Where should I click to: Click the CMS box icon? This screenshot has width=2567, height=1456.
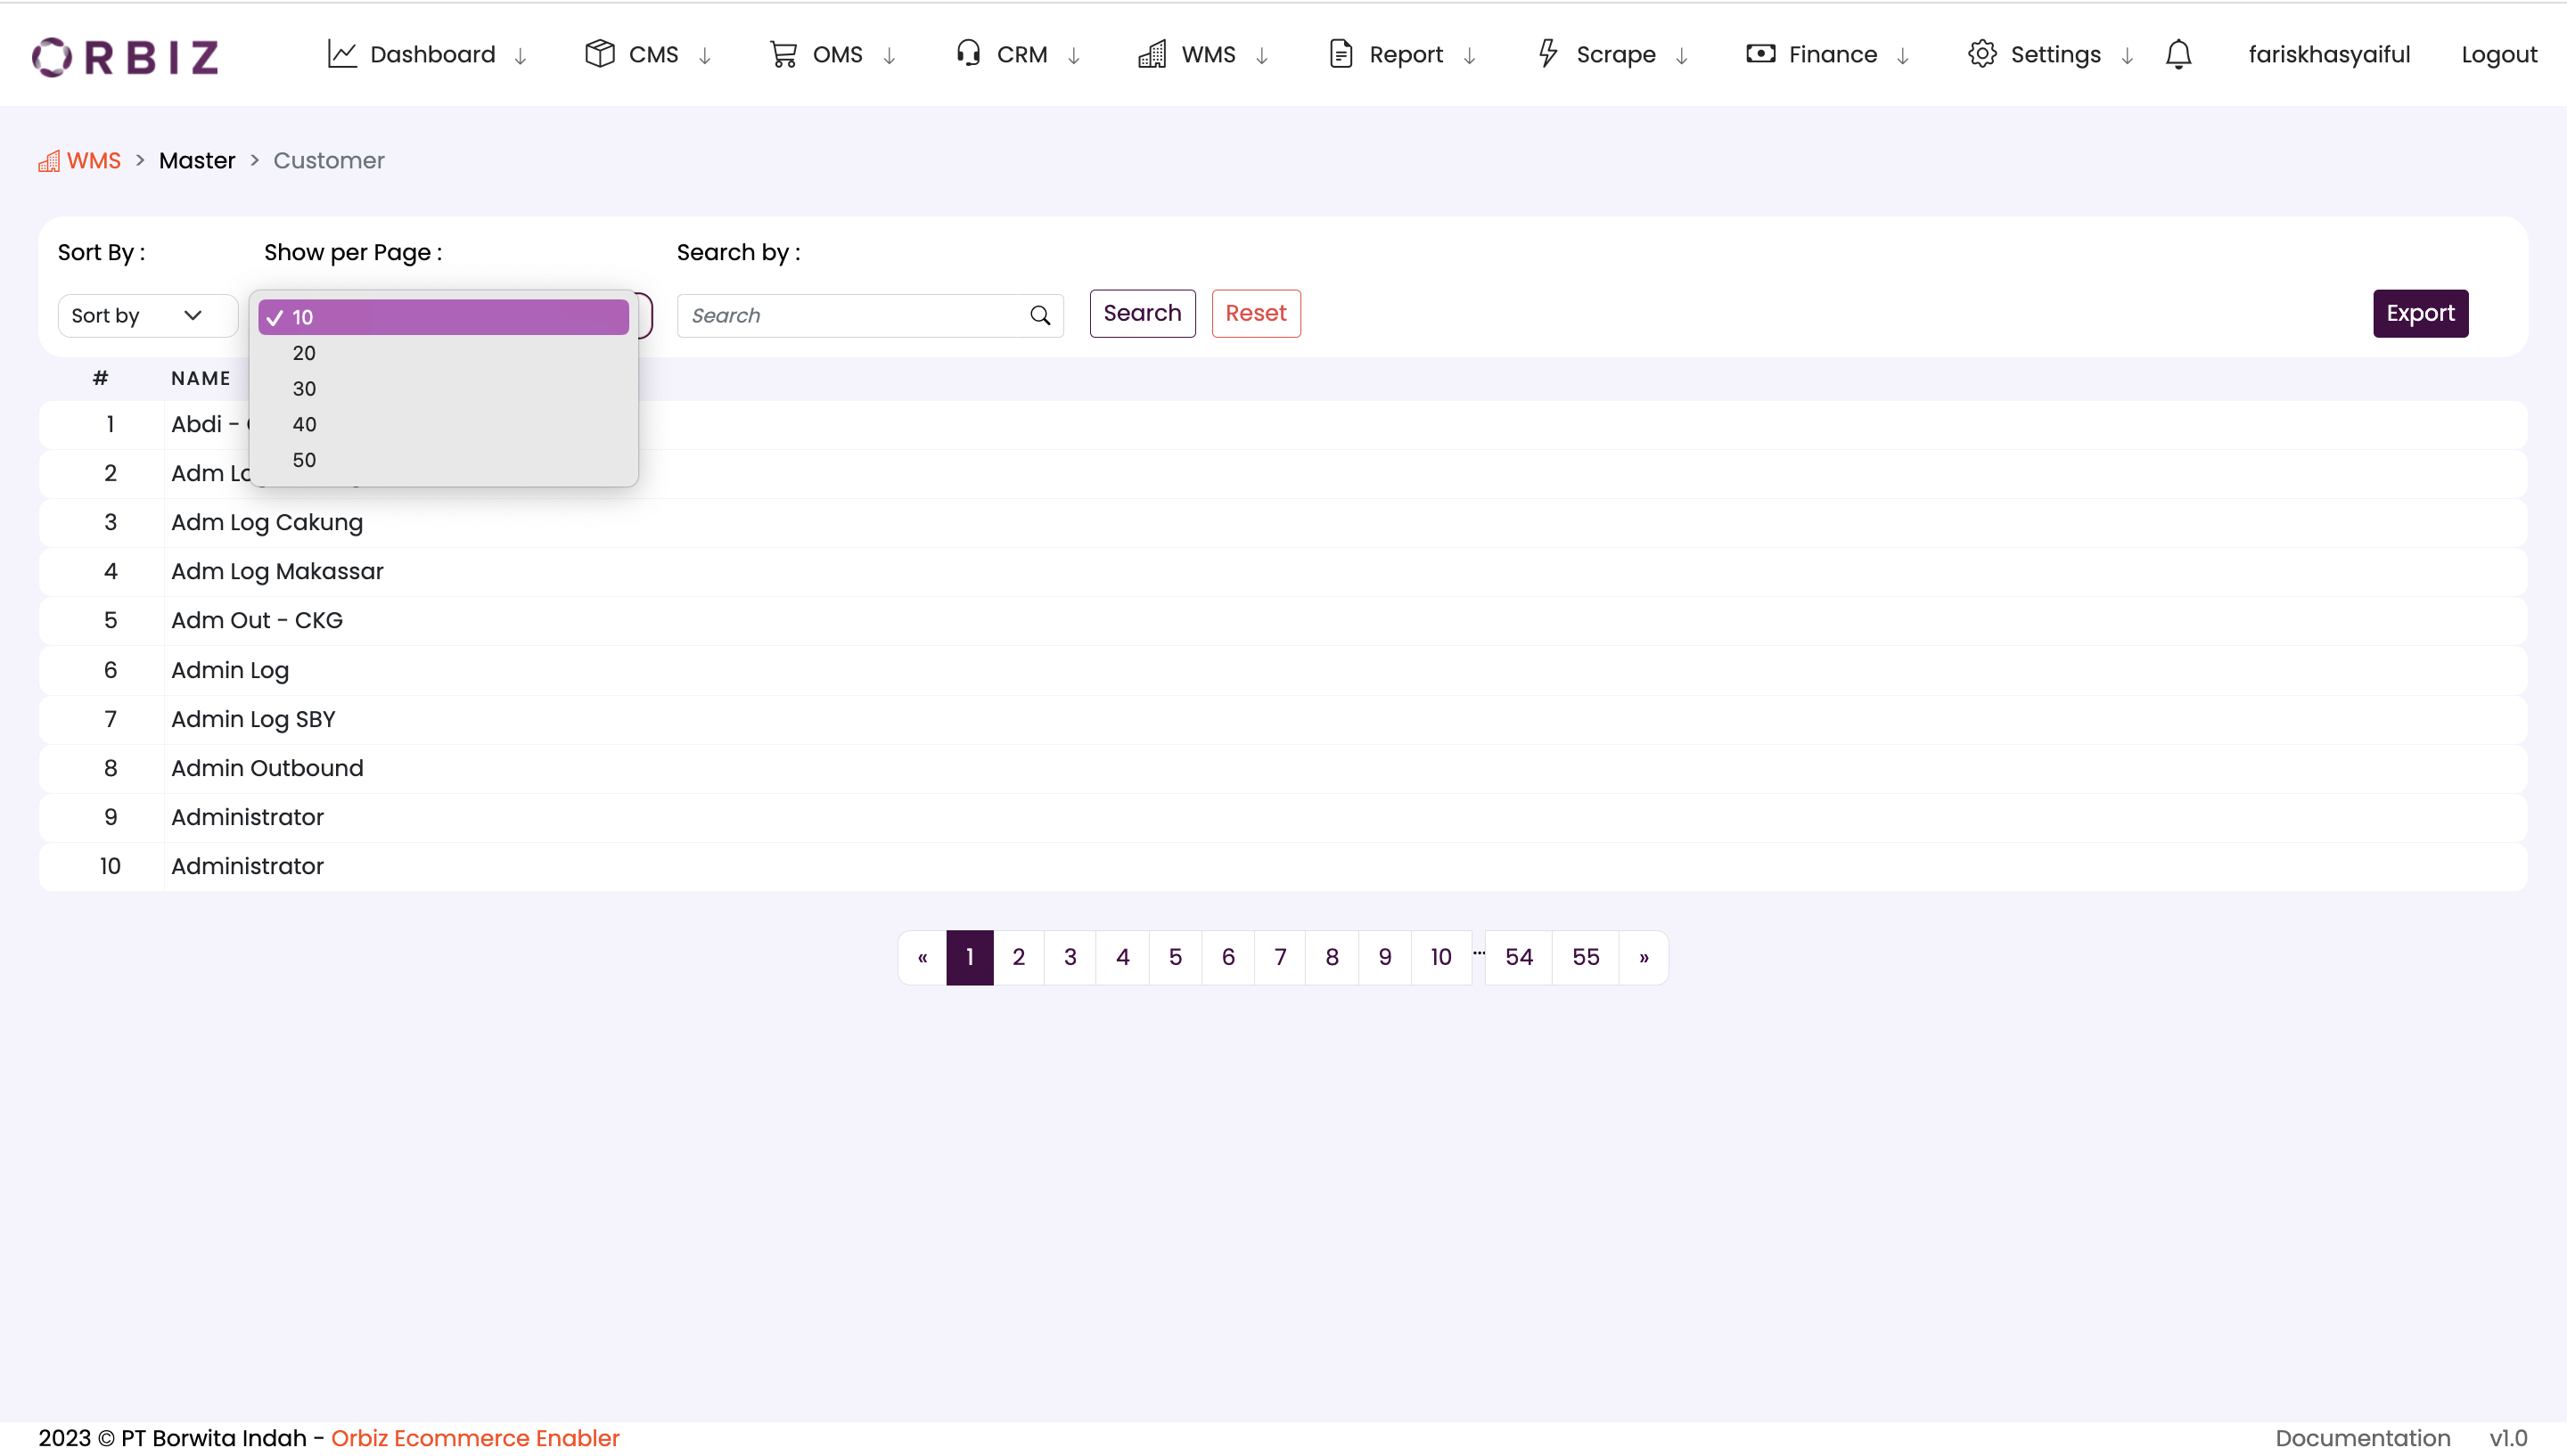[600, 54]
